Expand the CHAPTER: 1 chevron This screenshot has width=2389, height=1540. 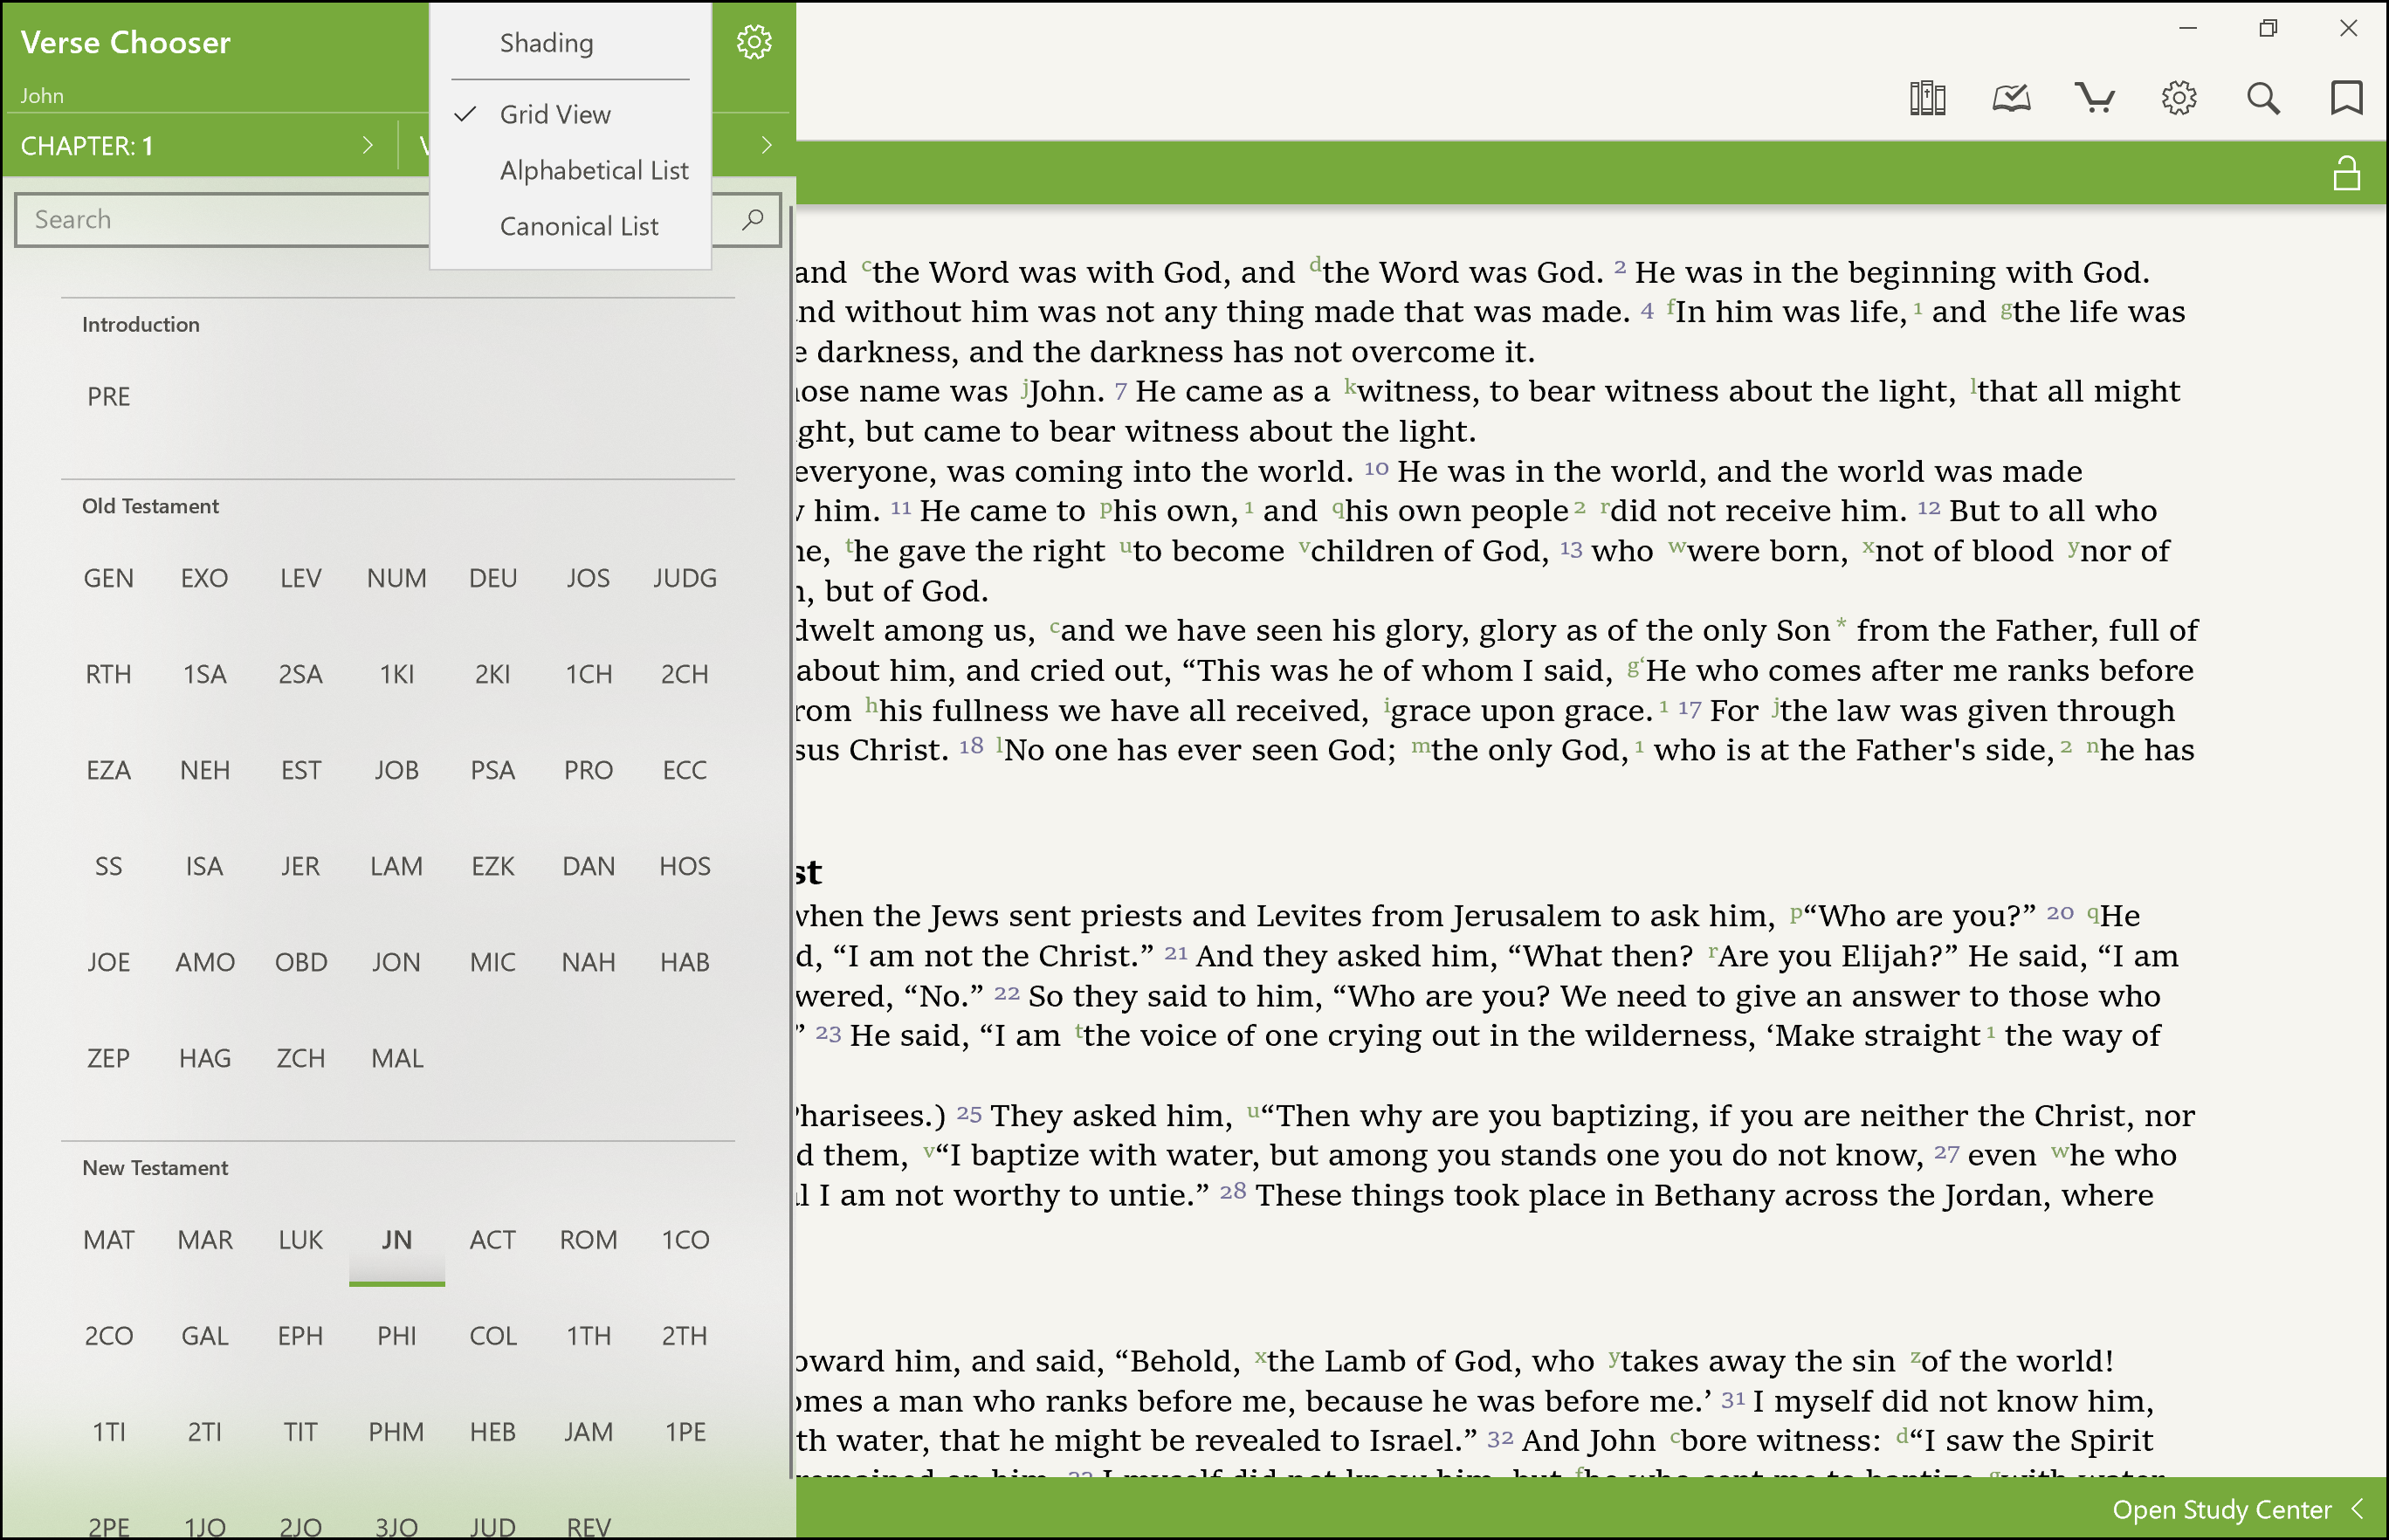point(367,146)
